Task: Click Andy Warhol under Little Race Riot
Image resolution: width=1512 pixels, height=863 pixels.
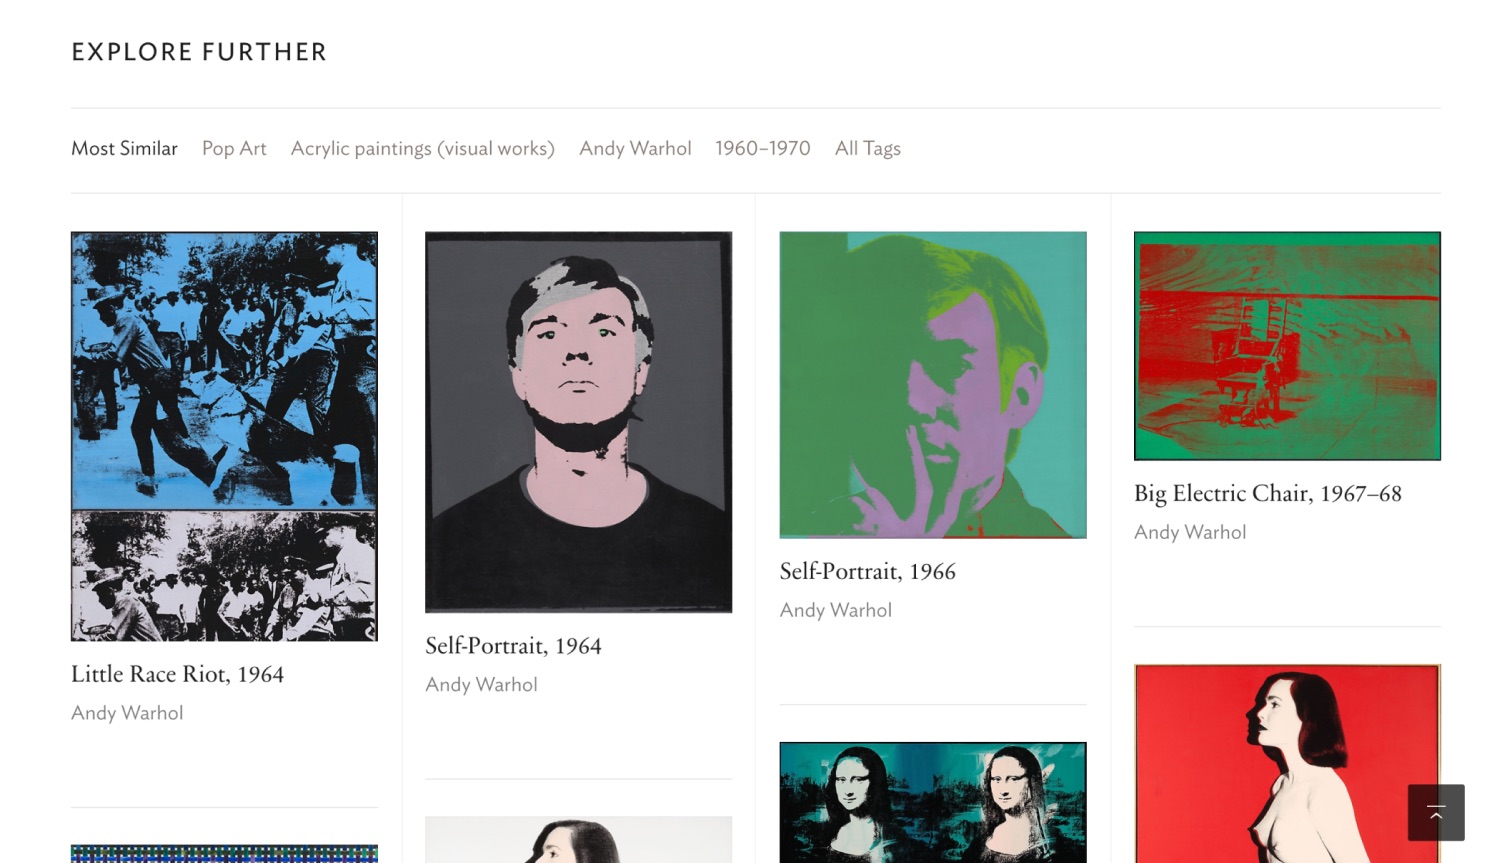Action: point(126,712)
